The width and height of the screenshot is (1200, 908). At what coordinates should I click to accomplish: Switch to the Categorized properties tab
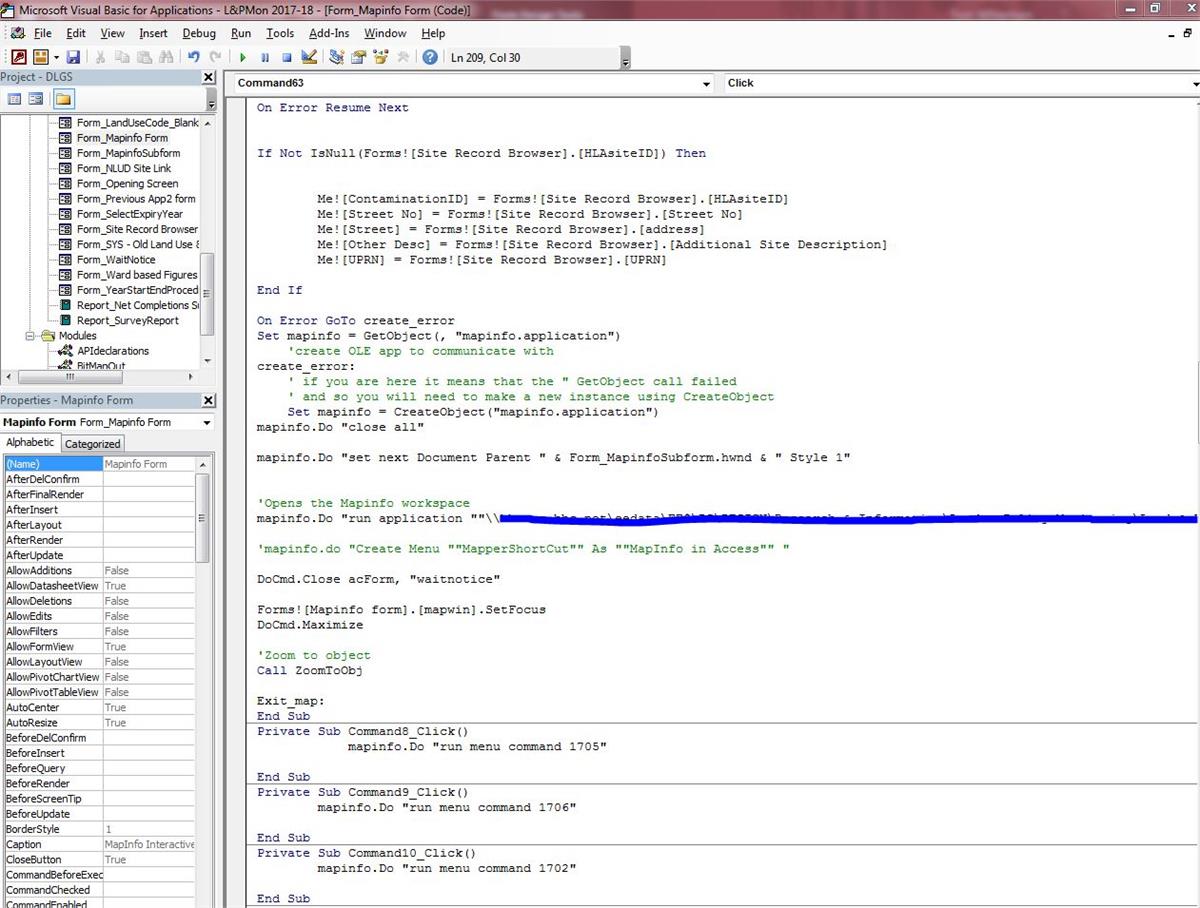tap(92, 444)
